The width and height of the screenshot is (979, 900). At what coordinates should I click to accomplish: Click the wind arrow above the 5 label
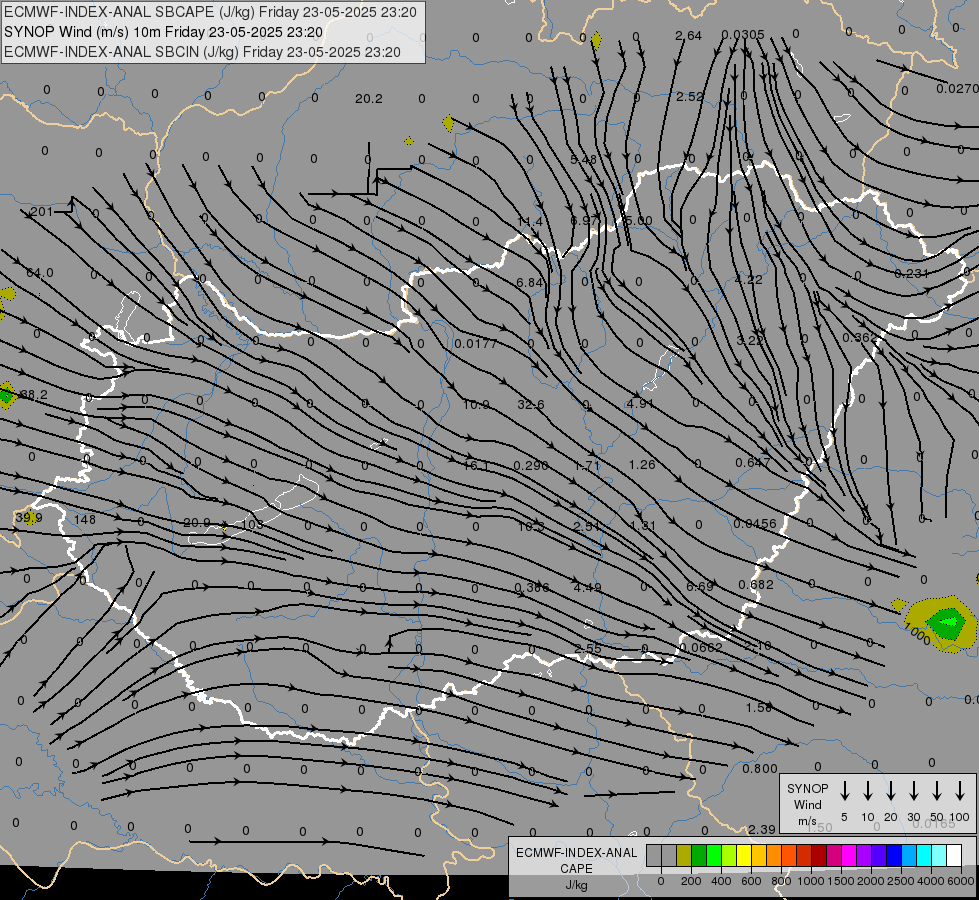tap(845, 790)
